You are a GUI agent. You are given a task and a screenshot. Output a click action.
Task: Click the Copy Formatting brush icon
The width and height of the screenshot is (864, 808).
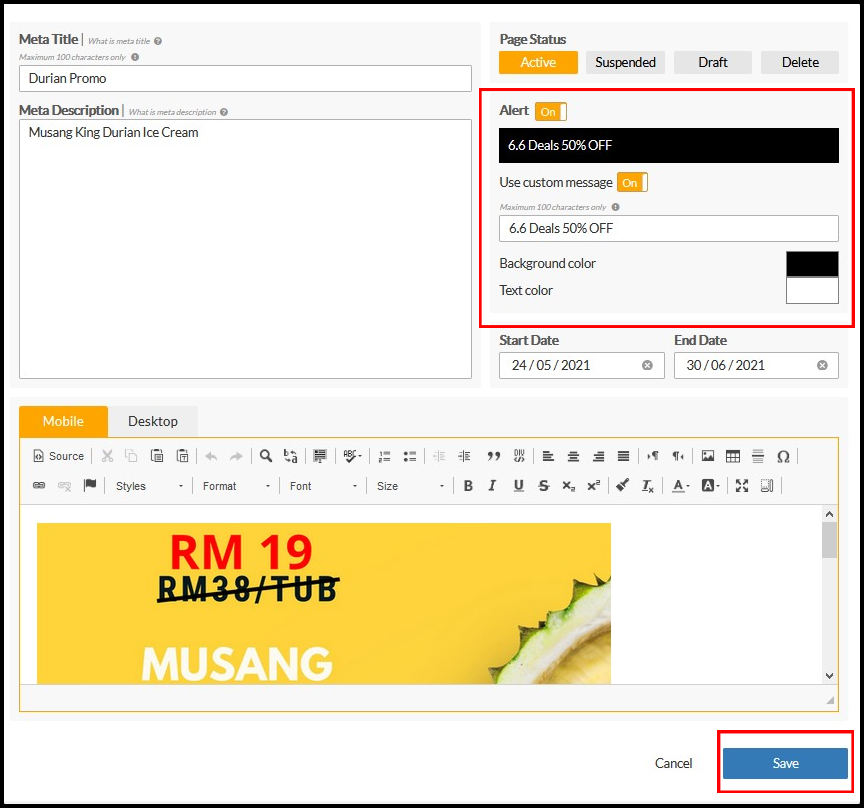tap(623, 486)
